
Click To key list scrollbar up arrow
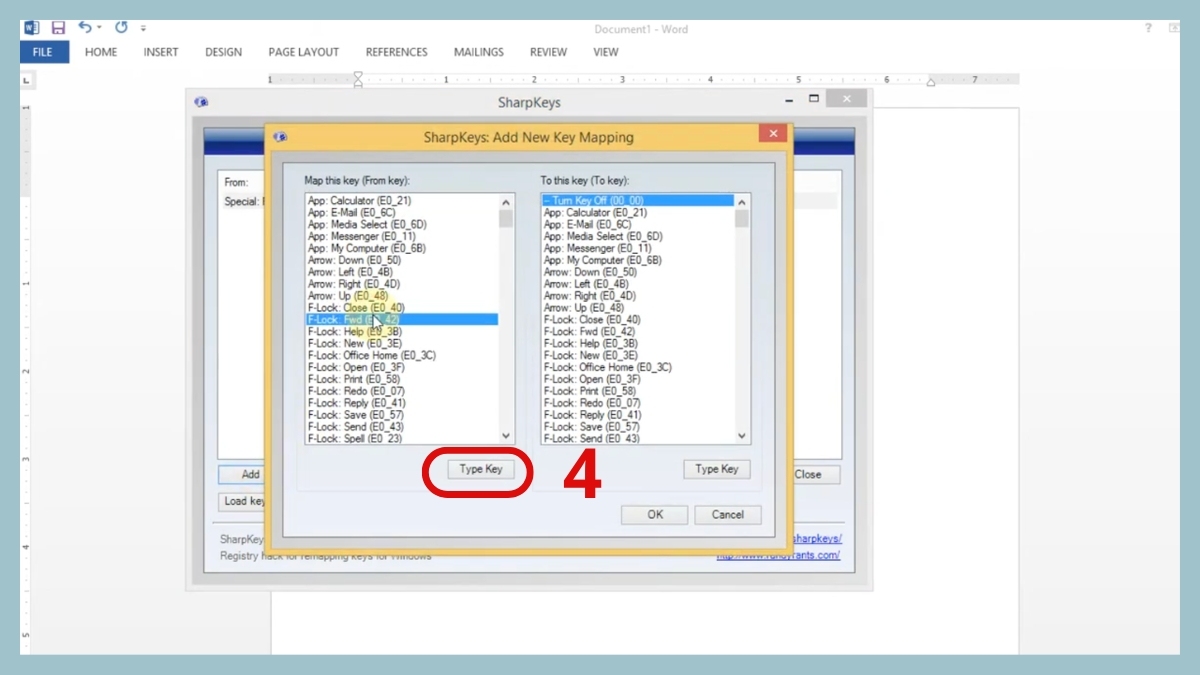[x=742, y=201]
